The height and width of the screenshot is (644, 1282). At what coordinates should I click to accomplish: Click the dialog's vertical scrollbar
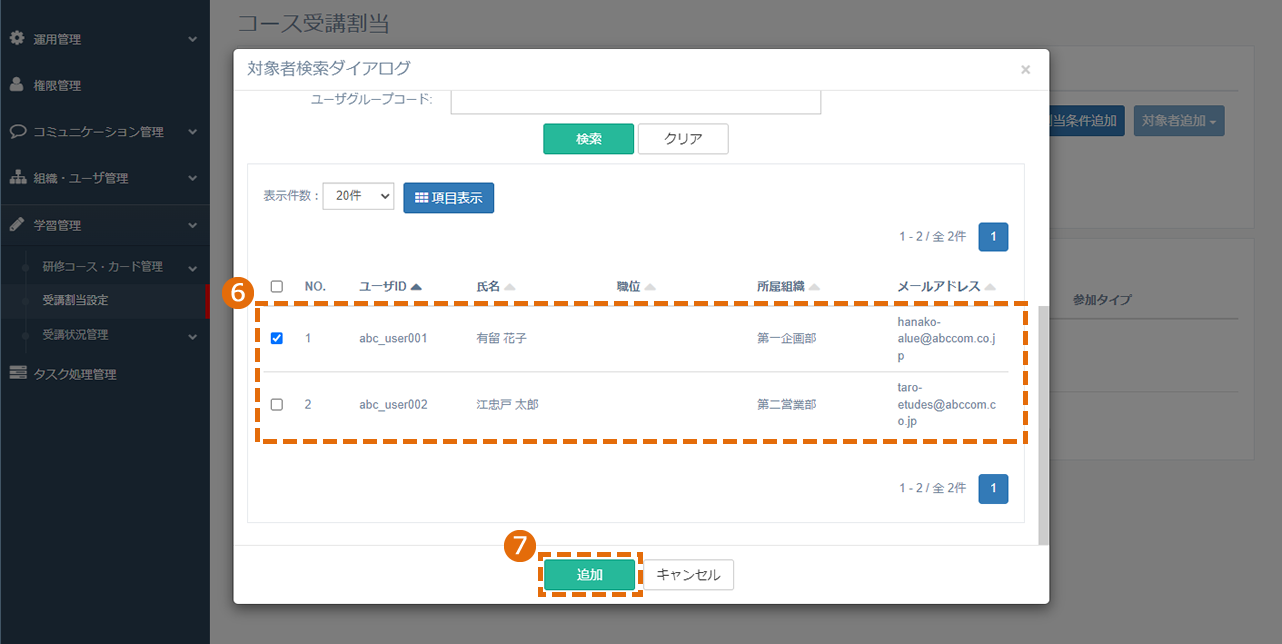coord(1043,425)
